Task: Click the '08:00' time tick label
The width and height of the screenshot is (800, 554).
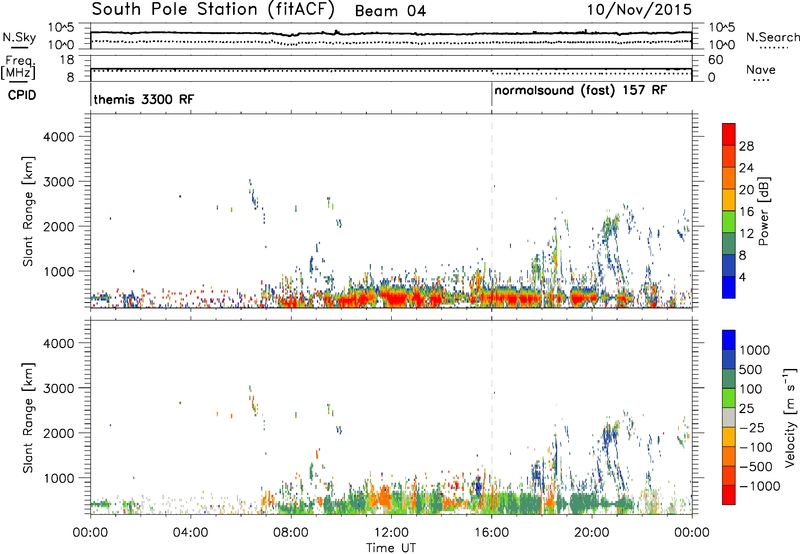Action: coord(291,533)
